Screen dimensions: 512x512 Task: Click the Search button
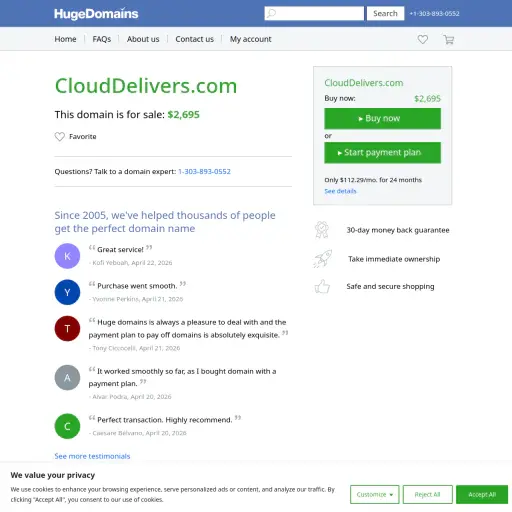click(x=385, y=13)
